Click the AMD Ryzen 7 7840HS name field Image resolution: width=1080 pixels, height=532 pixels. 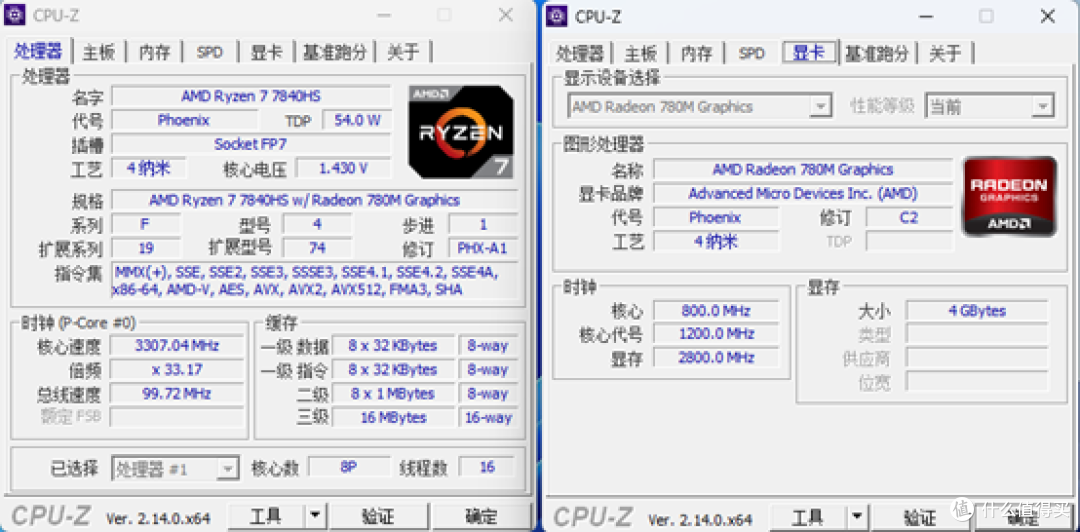click(x=251, y=96)
